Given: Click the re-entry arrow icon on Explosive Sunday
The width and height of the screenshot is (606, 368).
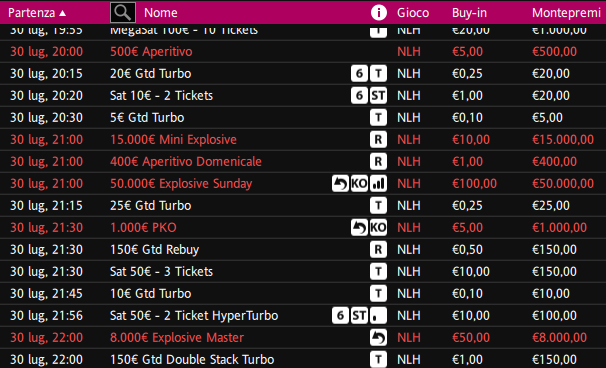Looking at the screenshot, I should coord(340,184).
